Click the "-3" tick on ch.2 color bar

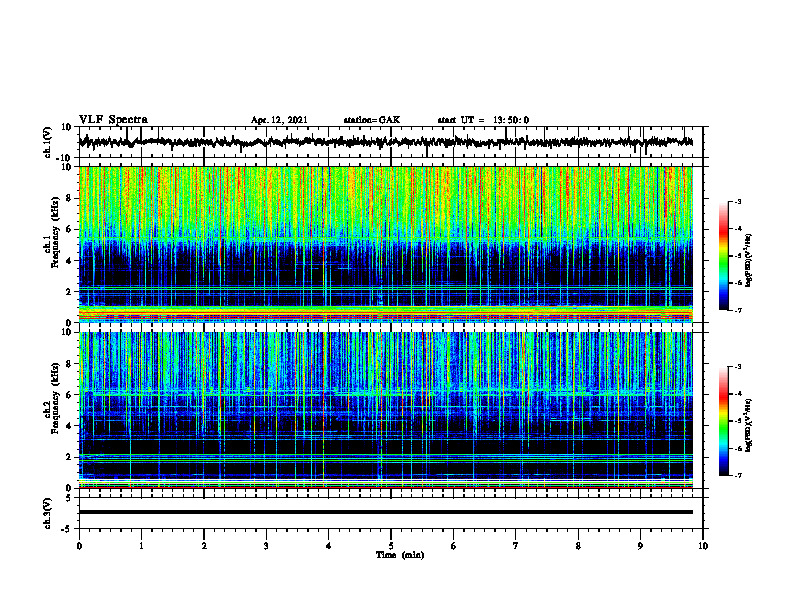click(738, 367)
